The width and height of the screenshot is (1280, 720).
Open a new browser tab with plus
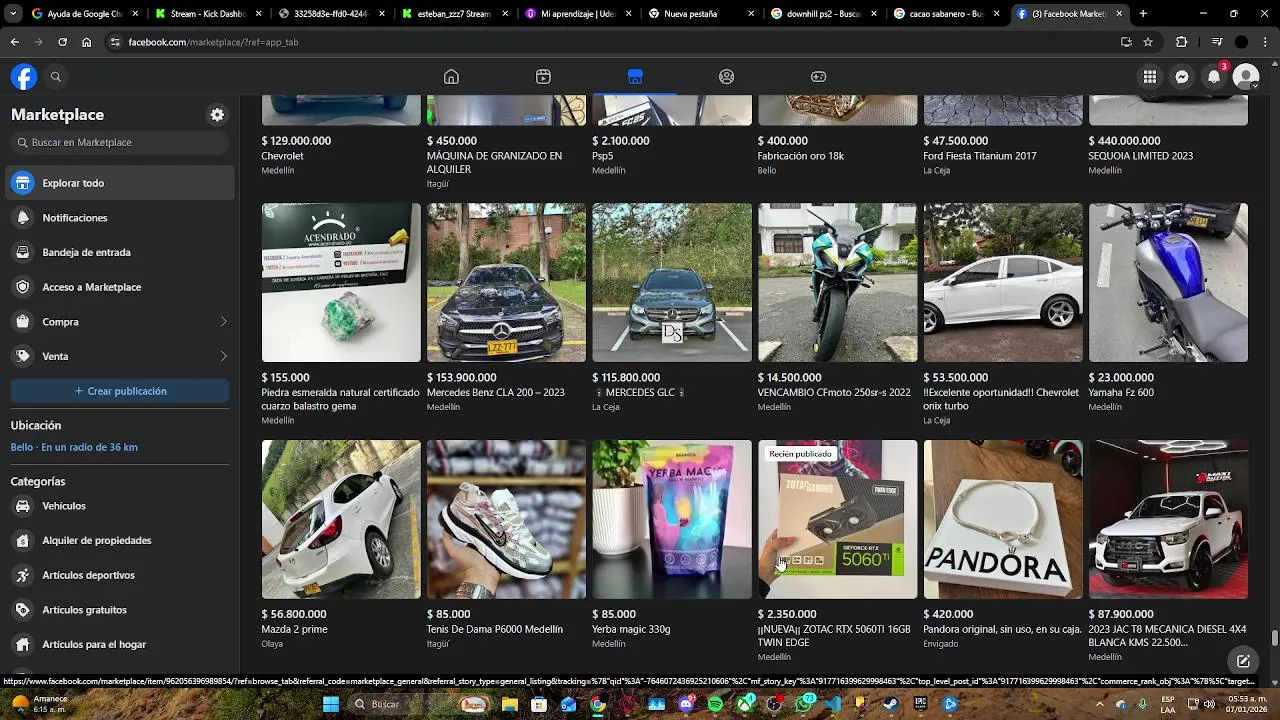click(1143, 14)
